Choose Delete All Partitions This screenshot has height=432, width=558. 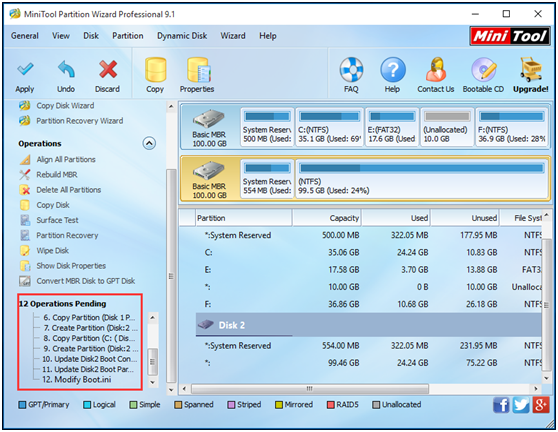click(x=60, y=190)
